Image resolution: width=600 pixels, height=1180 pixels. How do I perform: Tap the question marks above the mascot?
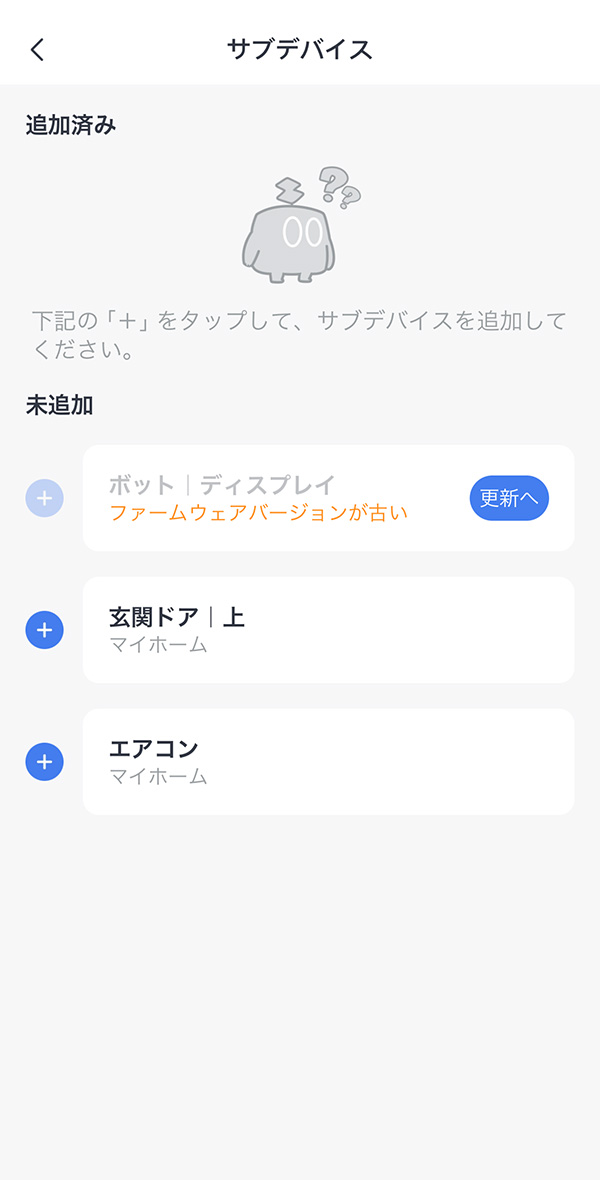(x=339, y=187)
